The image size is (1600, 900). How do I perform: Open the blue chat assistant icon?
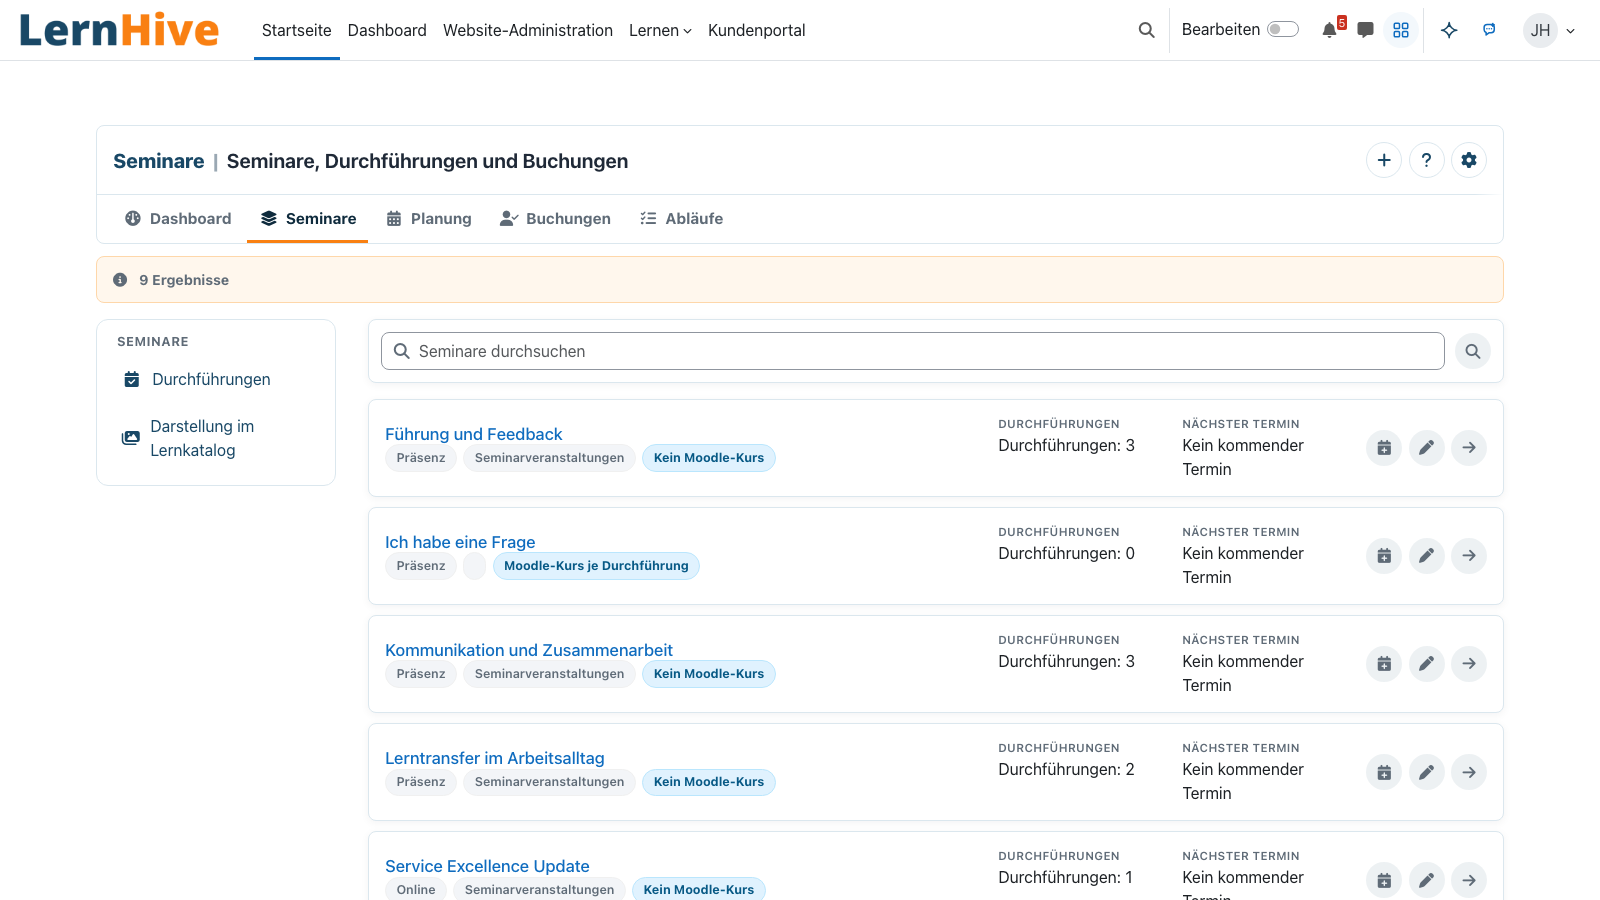[1489, 30]
